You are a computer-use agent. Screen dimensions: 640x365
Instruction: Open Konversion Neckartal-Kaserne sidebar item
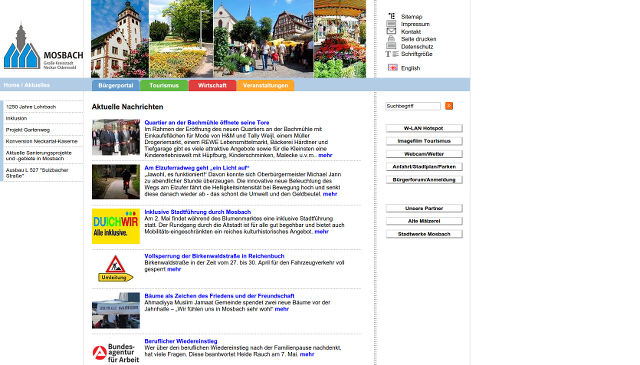click(43, 141)
